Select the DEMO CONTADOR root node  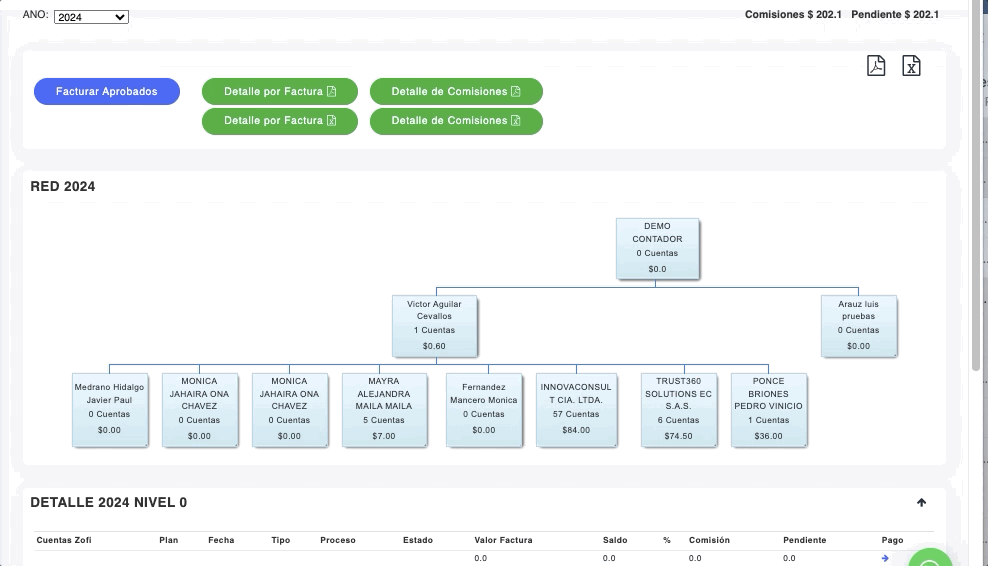[657, 248]
